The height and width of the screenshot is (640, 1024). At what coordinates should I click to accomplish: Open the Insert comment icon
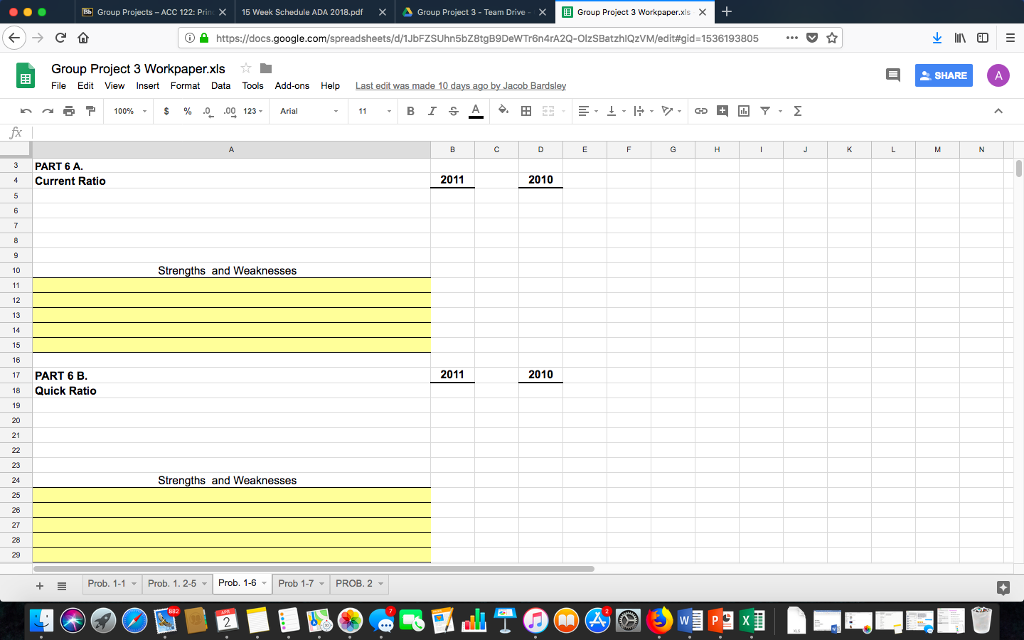click(721, 111)
